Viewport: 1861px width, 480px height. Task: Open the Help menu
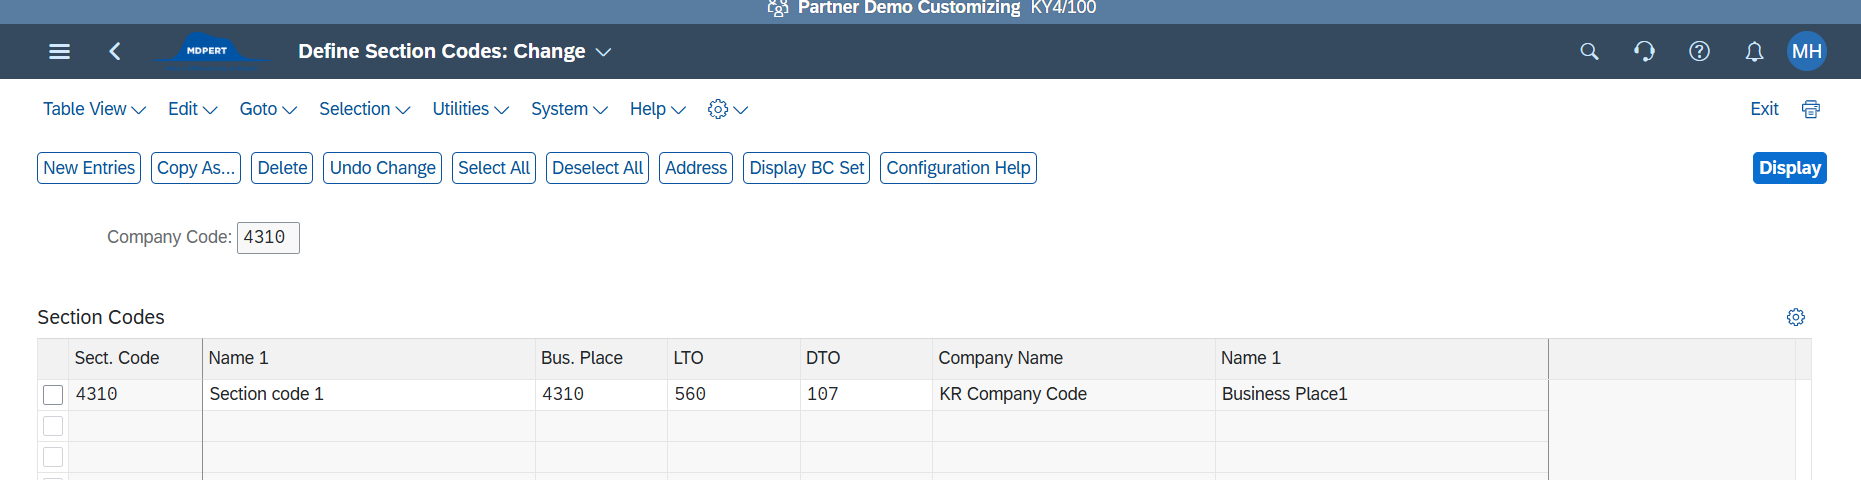pyautogui.click(x=657, y=109)
